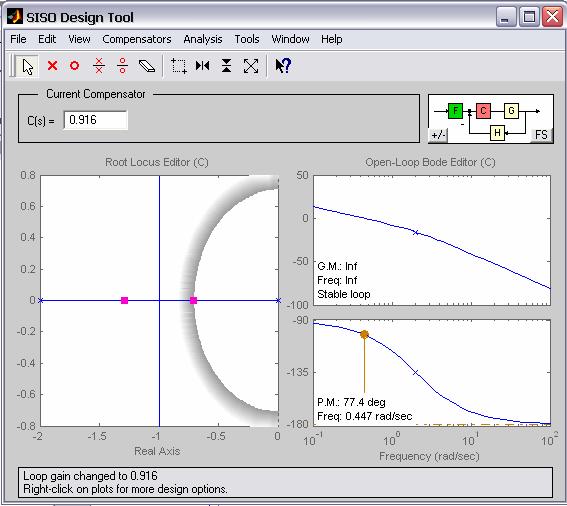This screenshot has height=506, width=567.
Task: Choose the add real pole tool
Action: point(52,66)
